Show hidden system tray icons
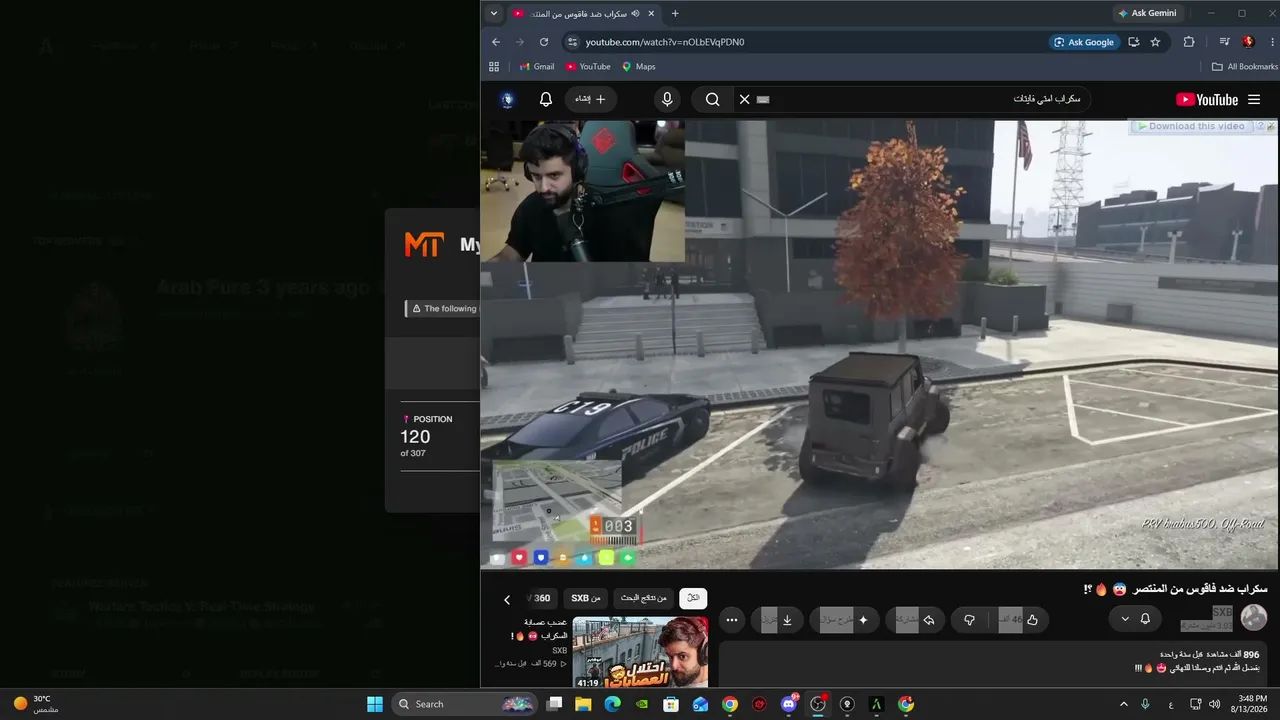This screenshot has height=720, width=1280. point(1123,704)
